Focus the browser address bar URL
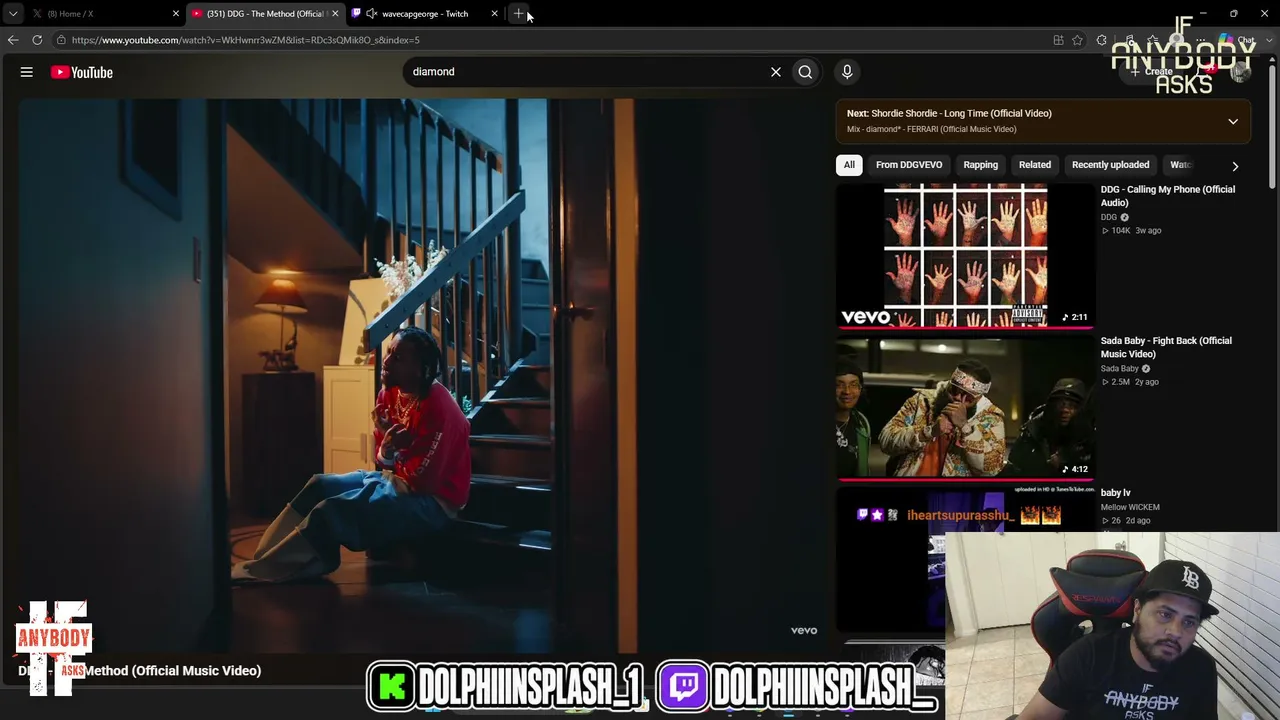 click(x=246, y=40)
